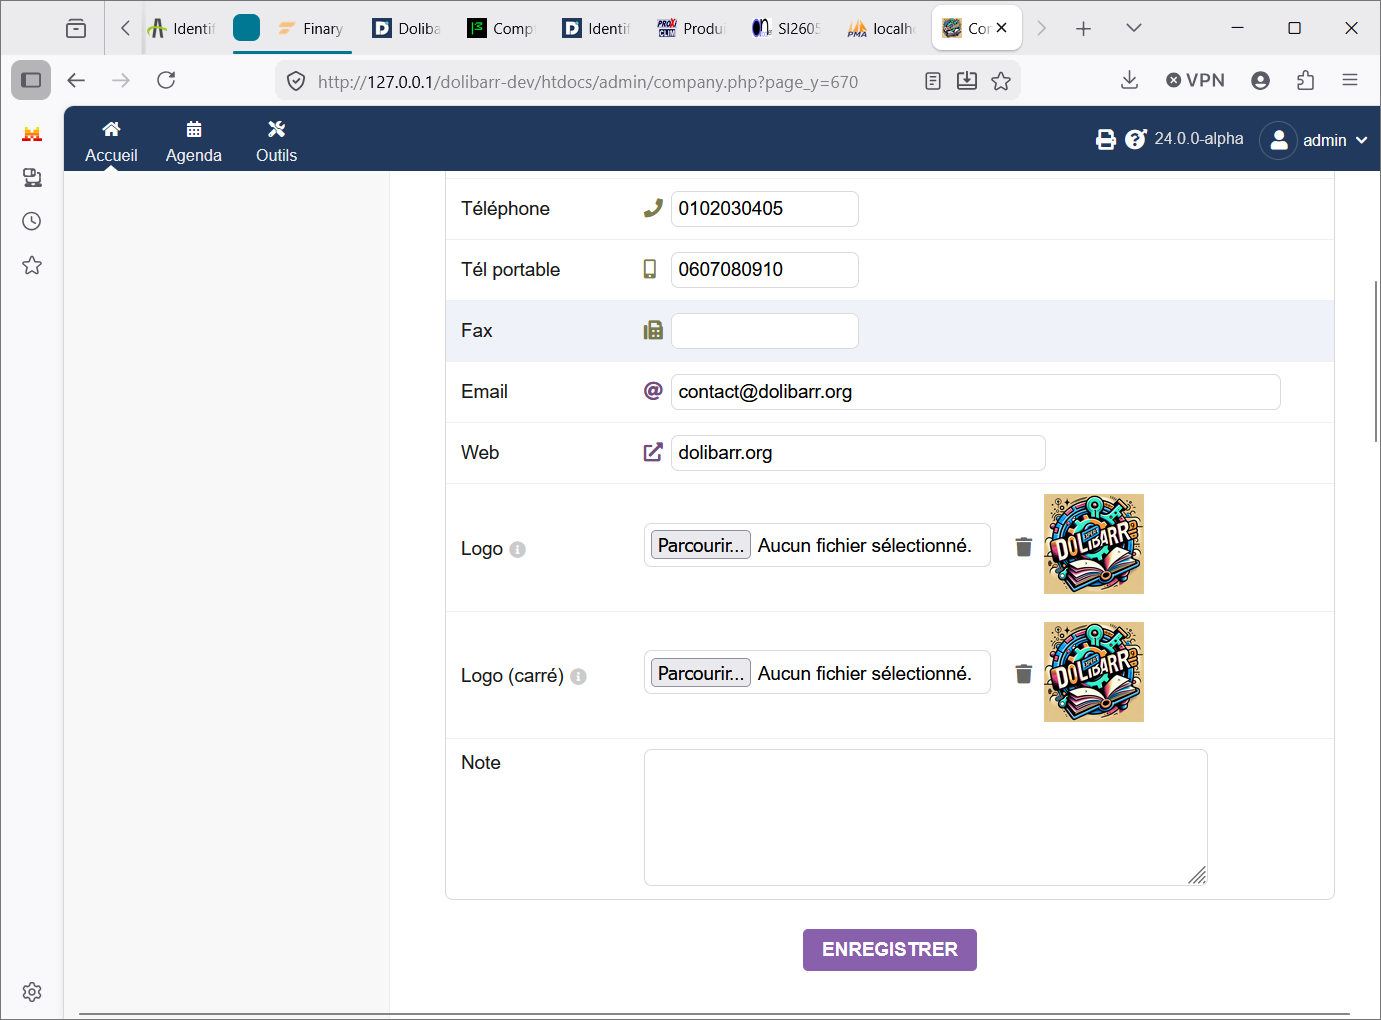The width and height of the screenshot is (1381, 1020).
Task: Open the Logo (carré) thumbnail image
Action: [1094, 672]
